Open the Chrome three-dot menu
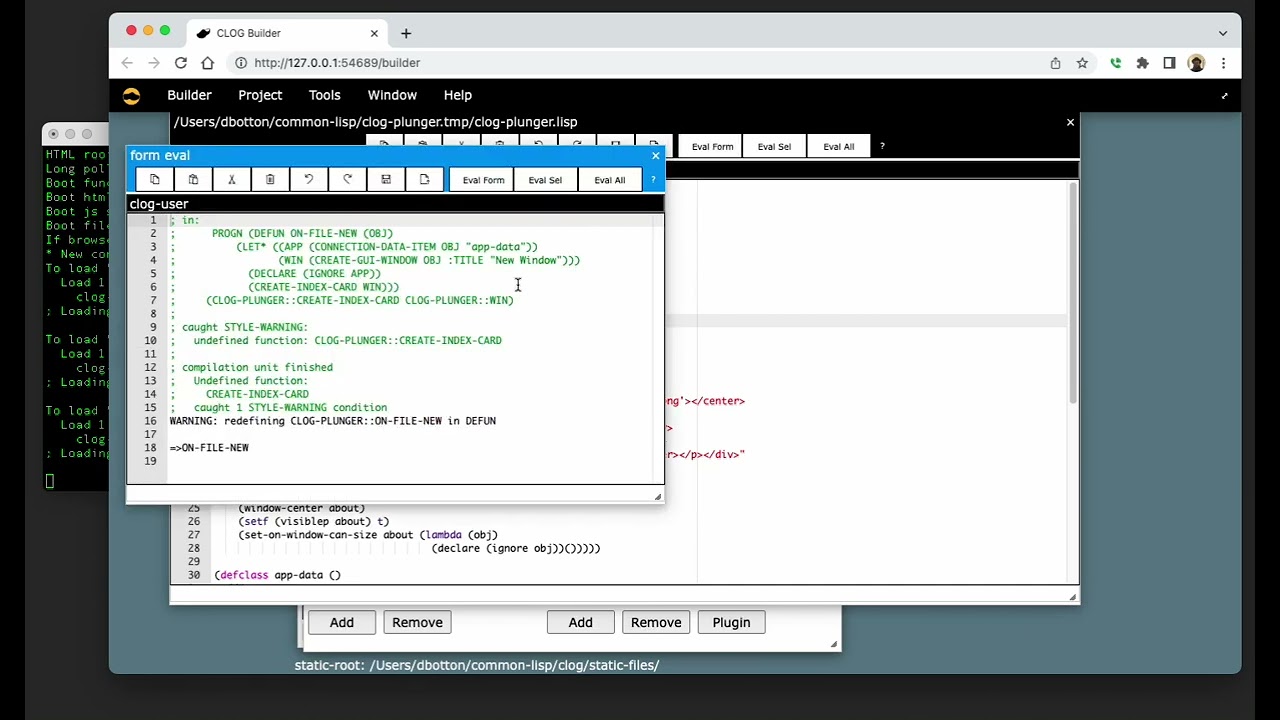The height and width of the screenshot is (720, 1280). click(1223, 63)
